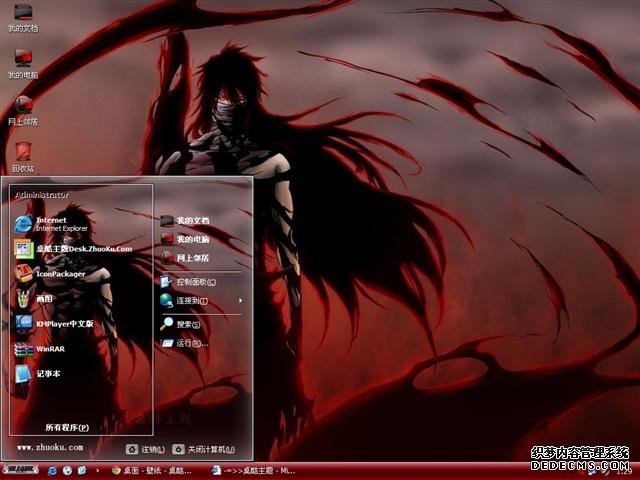Click the www.zhuoku.com text in the start menu
640x480 pixels.
pyautogui.click(x=50, y=447)
